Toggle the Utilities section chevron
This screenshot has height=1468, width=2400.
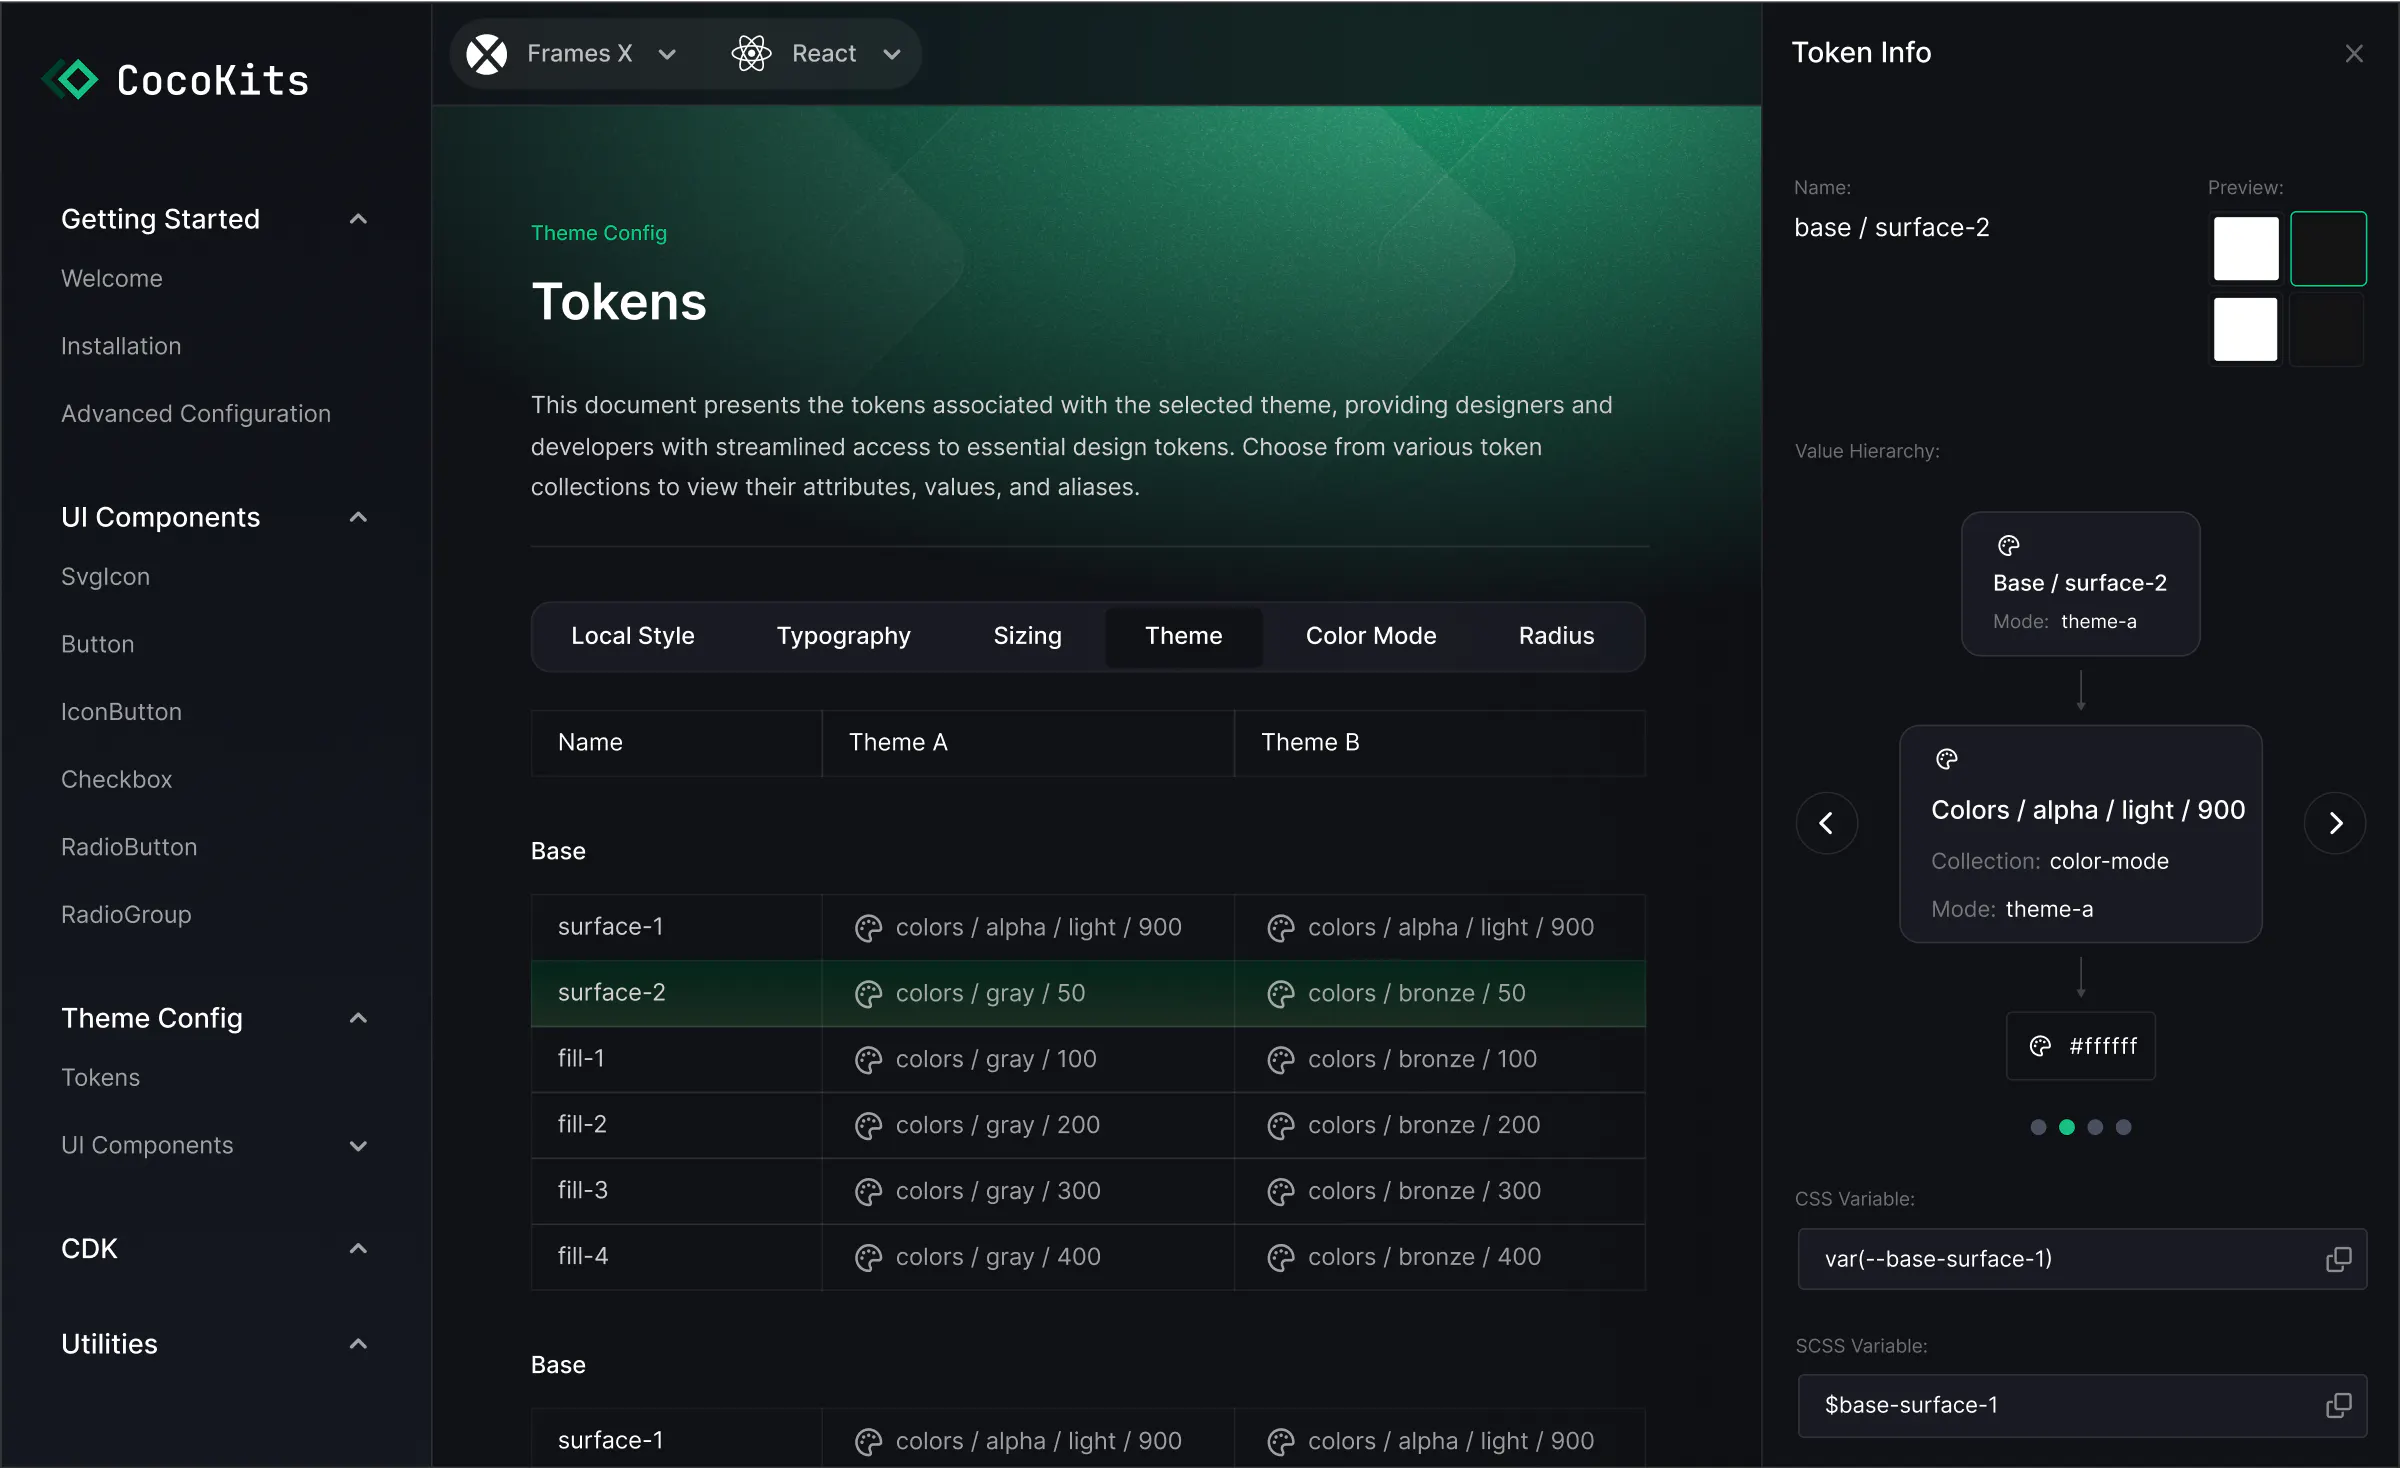(x=358, y=1344)
